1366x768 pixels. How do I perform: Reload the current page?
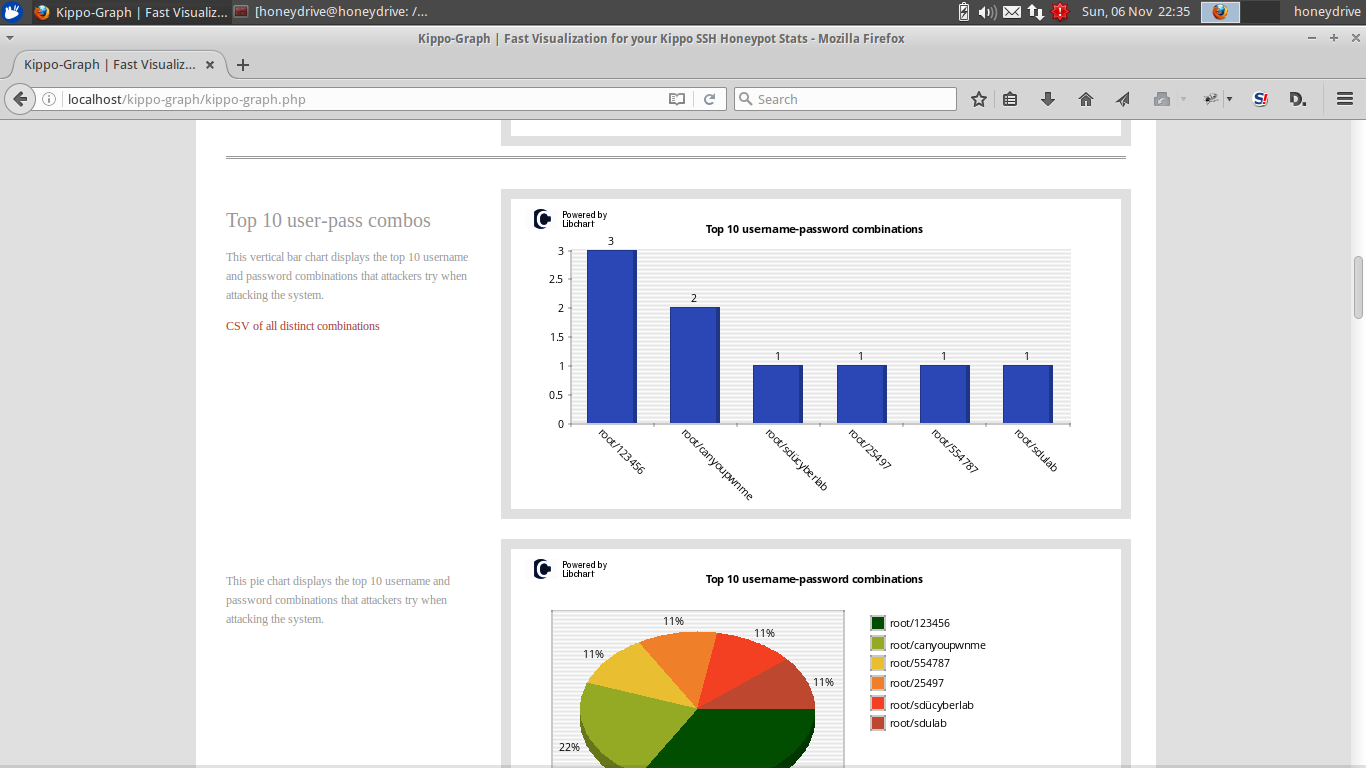(x=709, y=99)
